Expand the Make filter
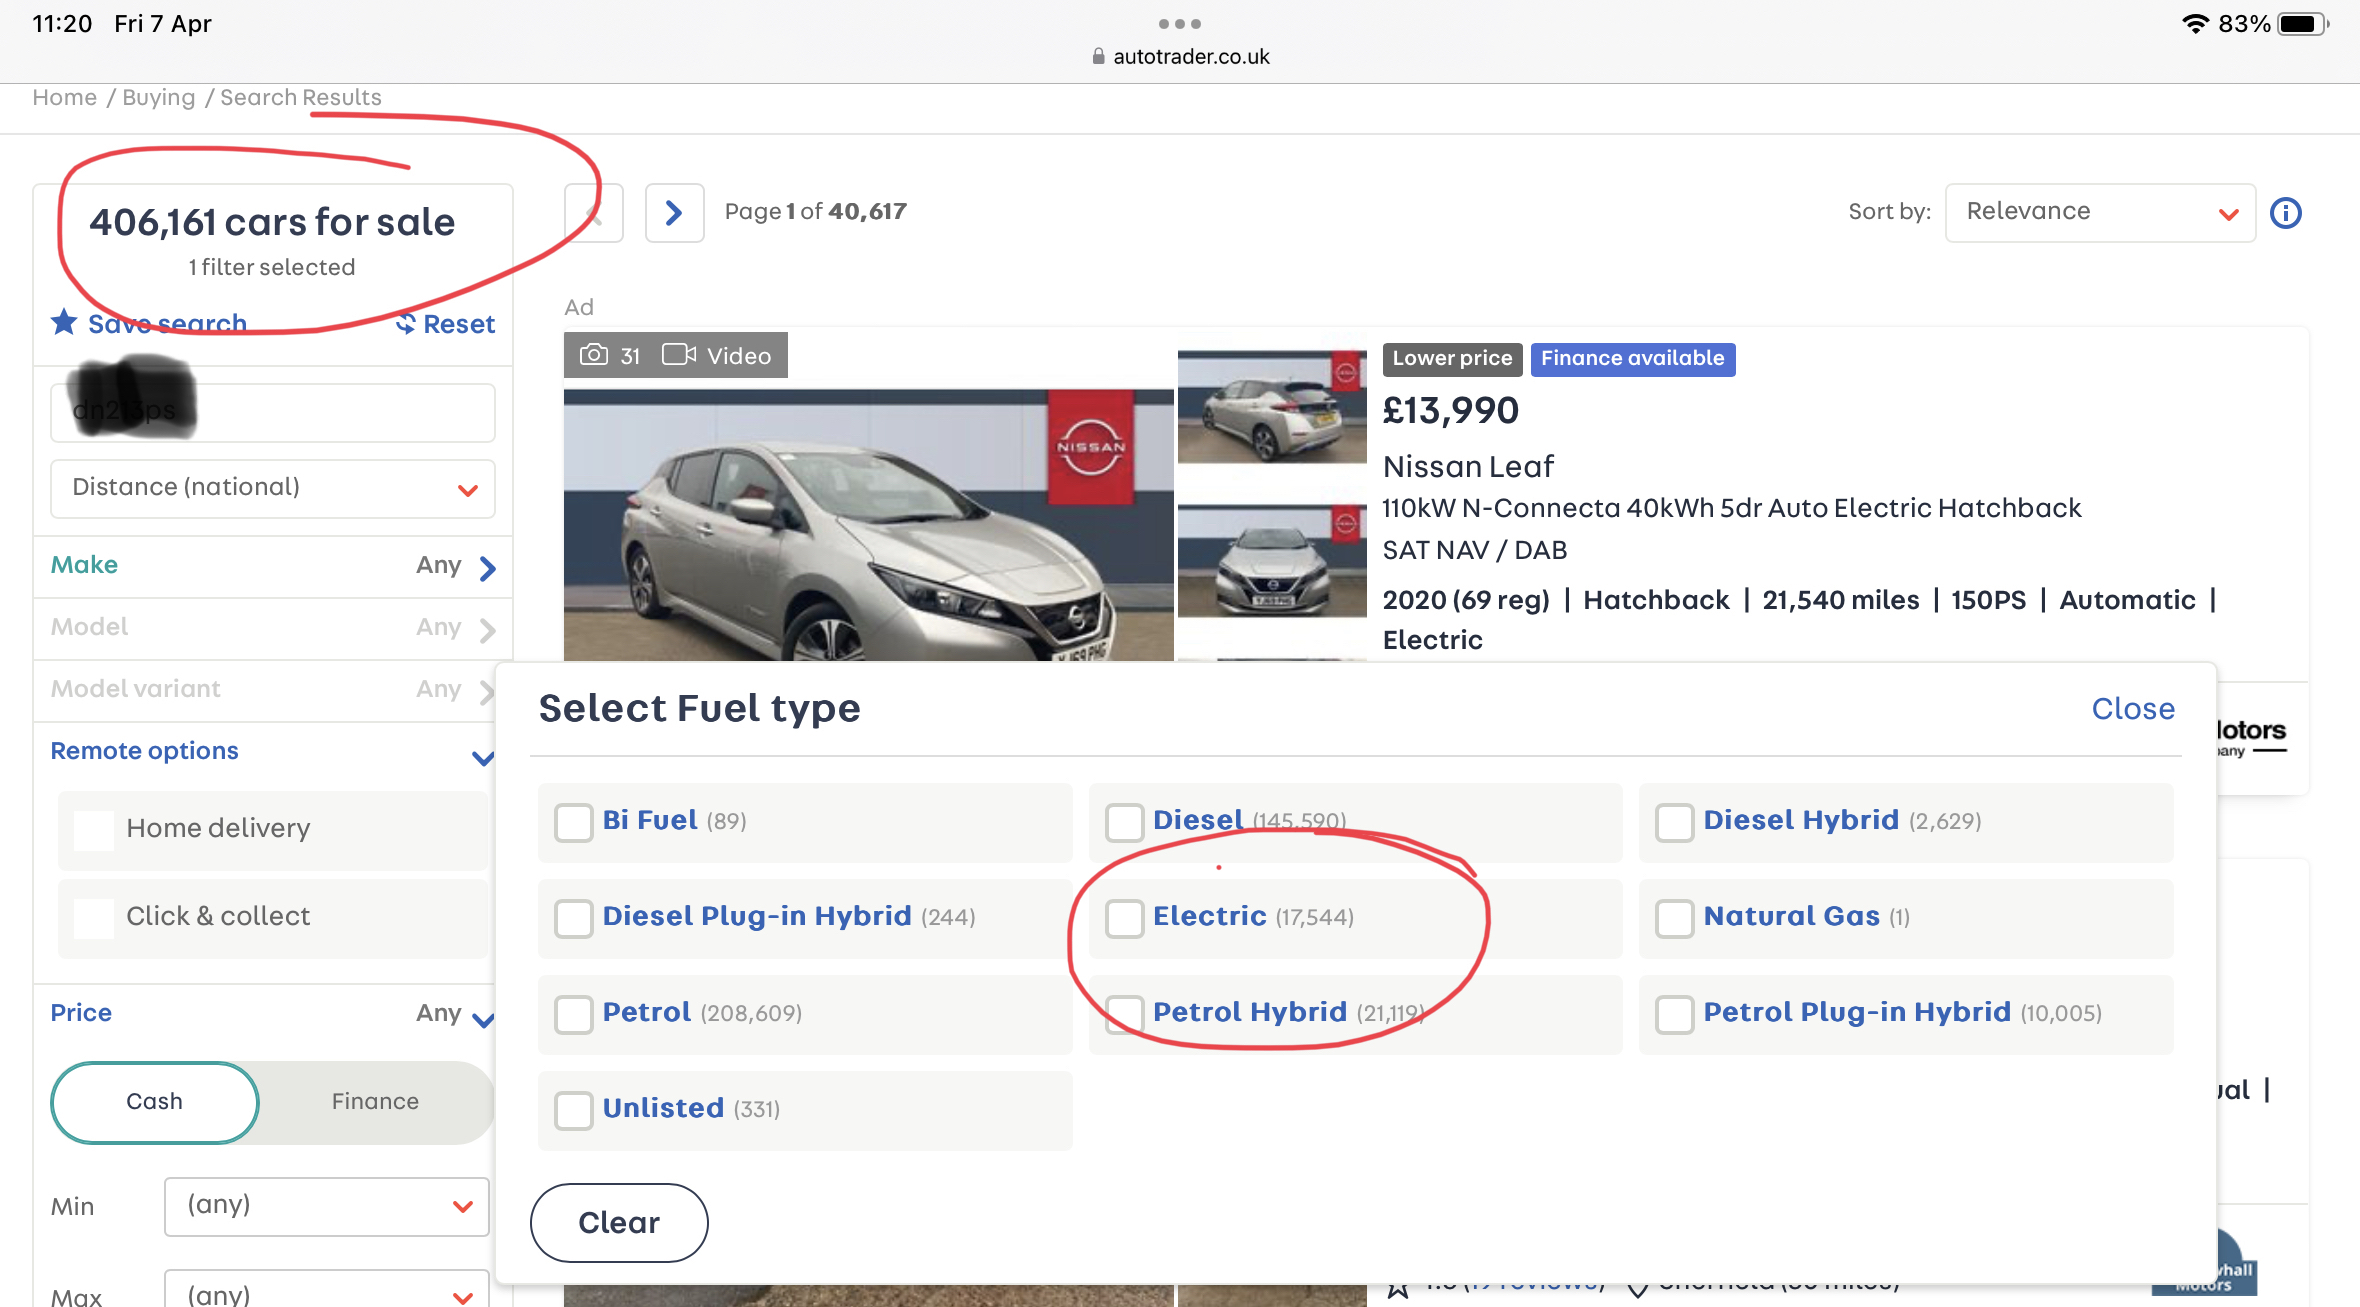 tap(273, 566)
